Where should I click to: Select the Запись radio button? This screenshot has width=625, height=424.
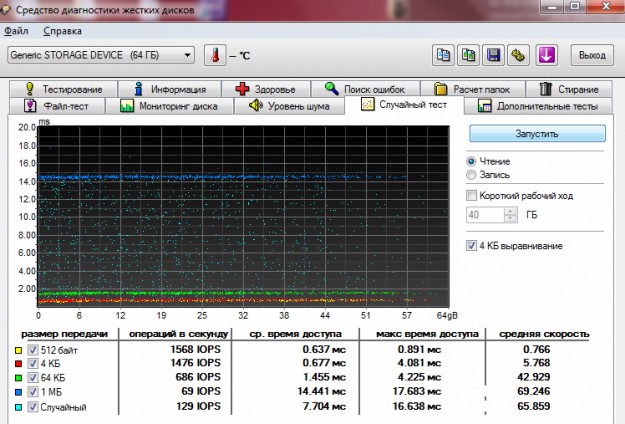coord(472,175)
